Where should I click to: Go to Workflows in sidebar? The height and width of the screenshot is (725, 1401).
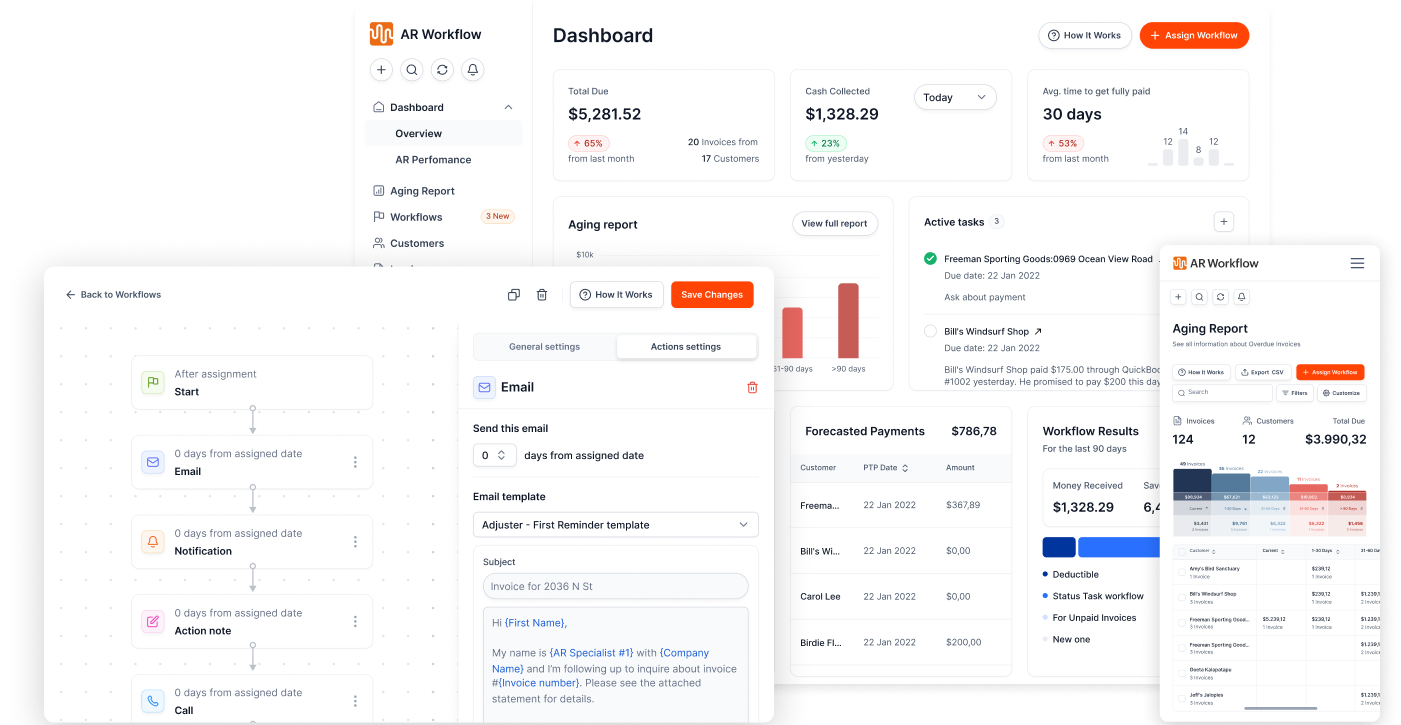coord(416,217)
